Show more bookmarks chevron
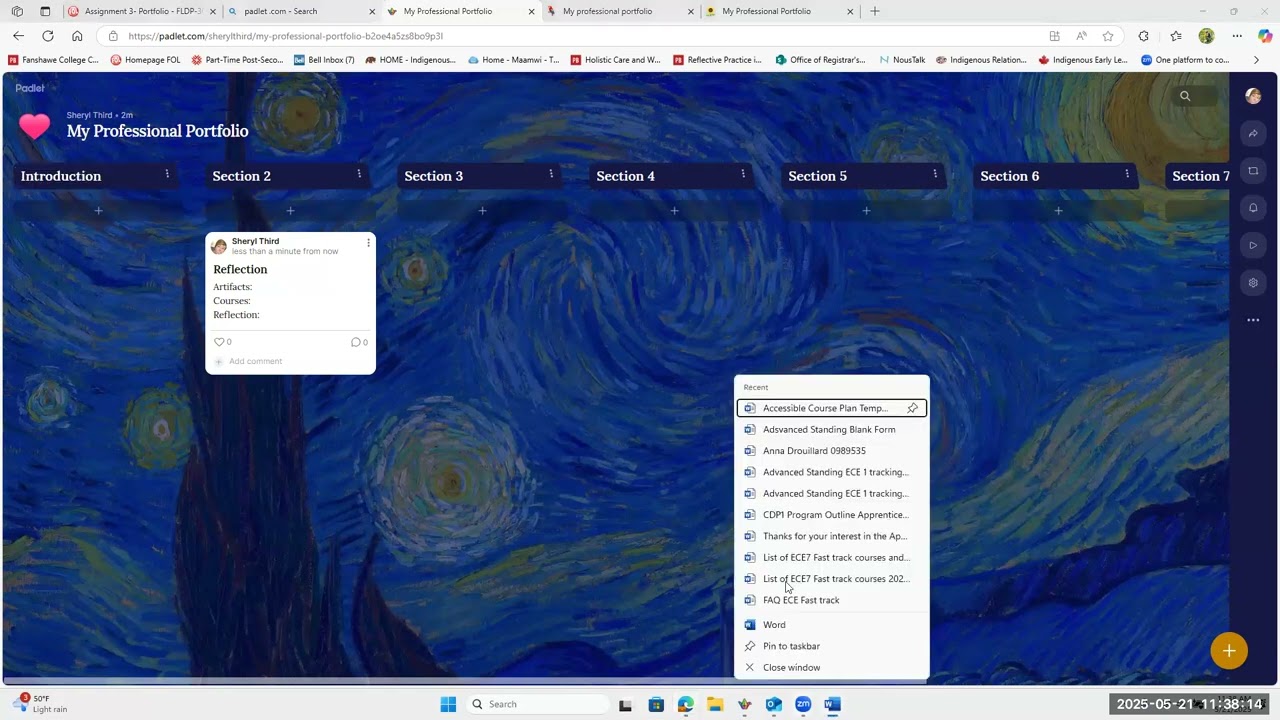This screenshot has height=720, width=1280. 1256,60
